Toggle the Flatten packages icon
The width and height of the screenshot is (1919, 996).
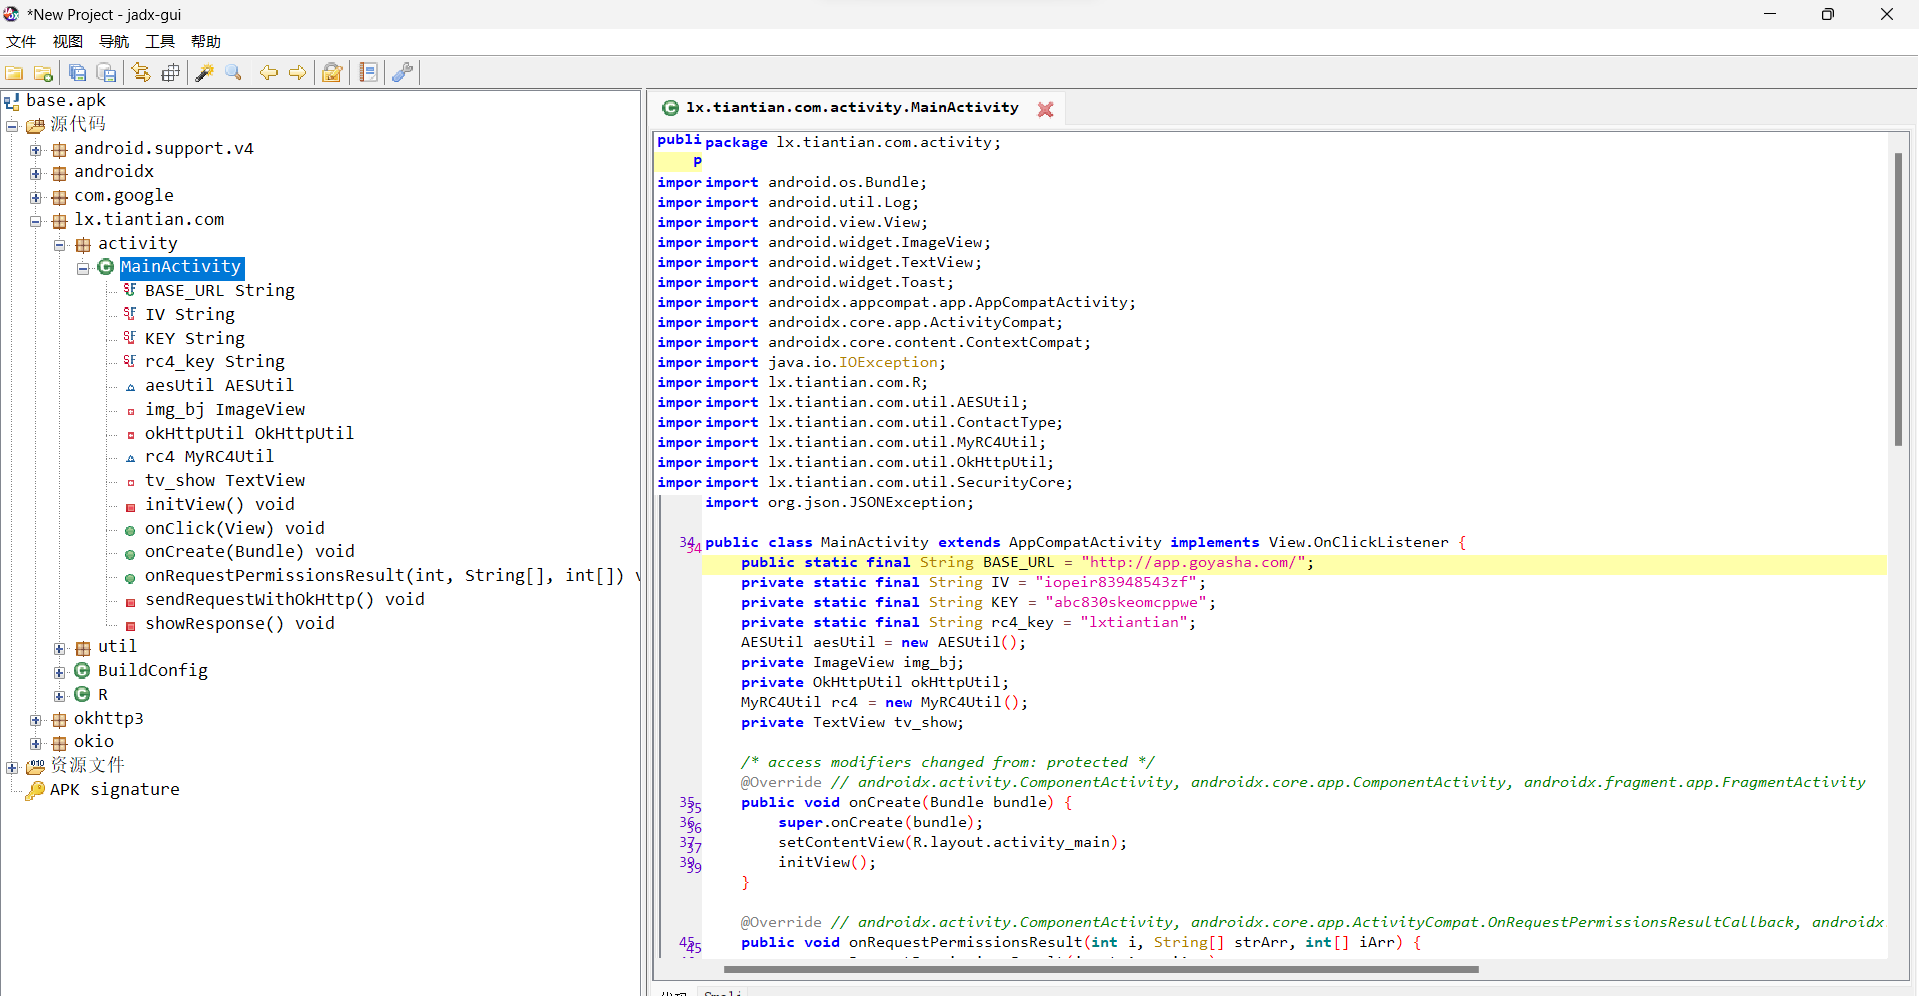coord(171,73)
